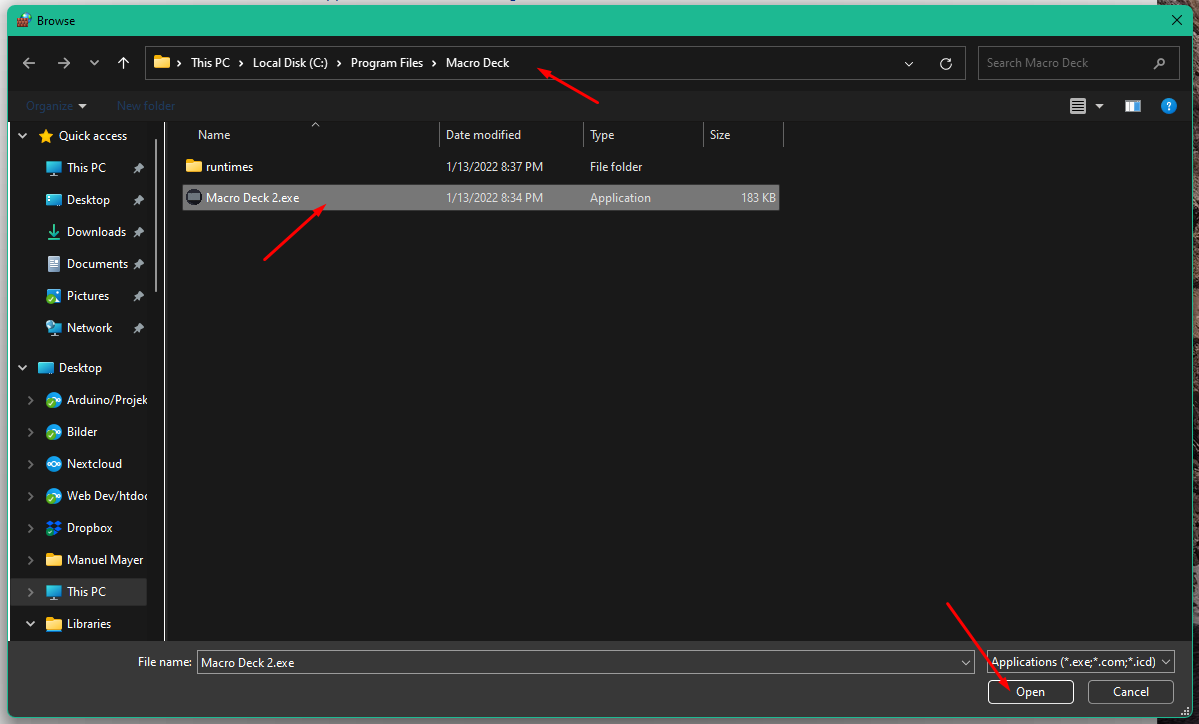
Task: Click the Open button
Action: (1030, 692)
